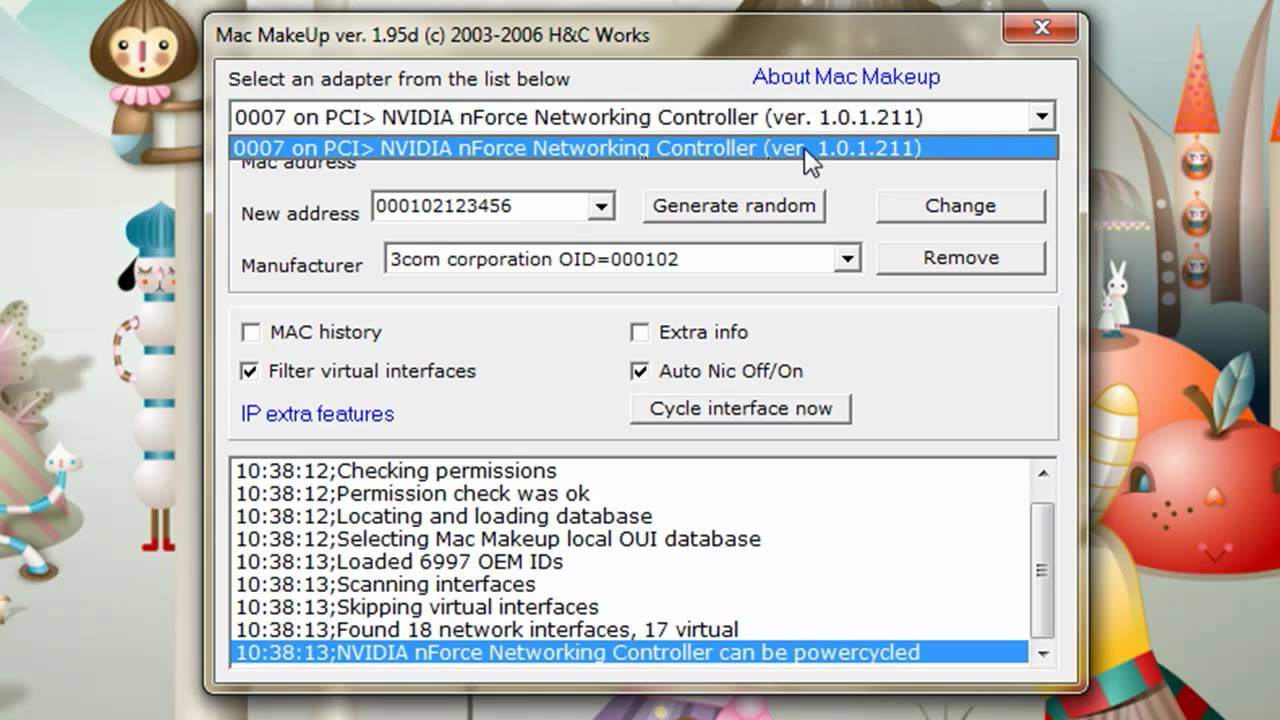Click the log scrollbar thumb
The image size is (1280, 720).
click(1042, 570)
